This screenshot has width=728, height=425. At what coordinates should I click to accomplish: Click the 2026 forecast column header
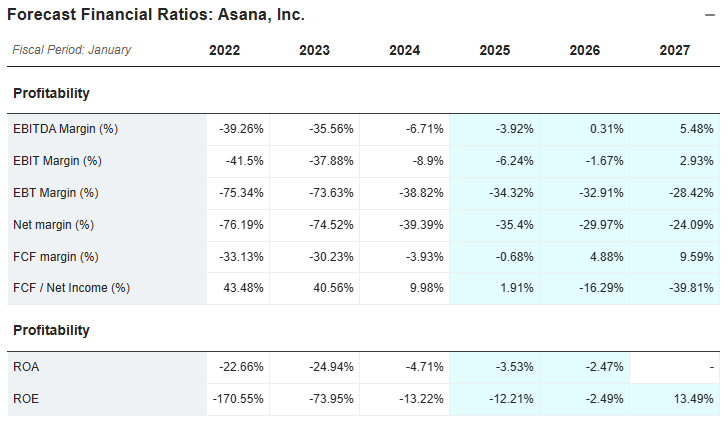pos(584,50)
